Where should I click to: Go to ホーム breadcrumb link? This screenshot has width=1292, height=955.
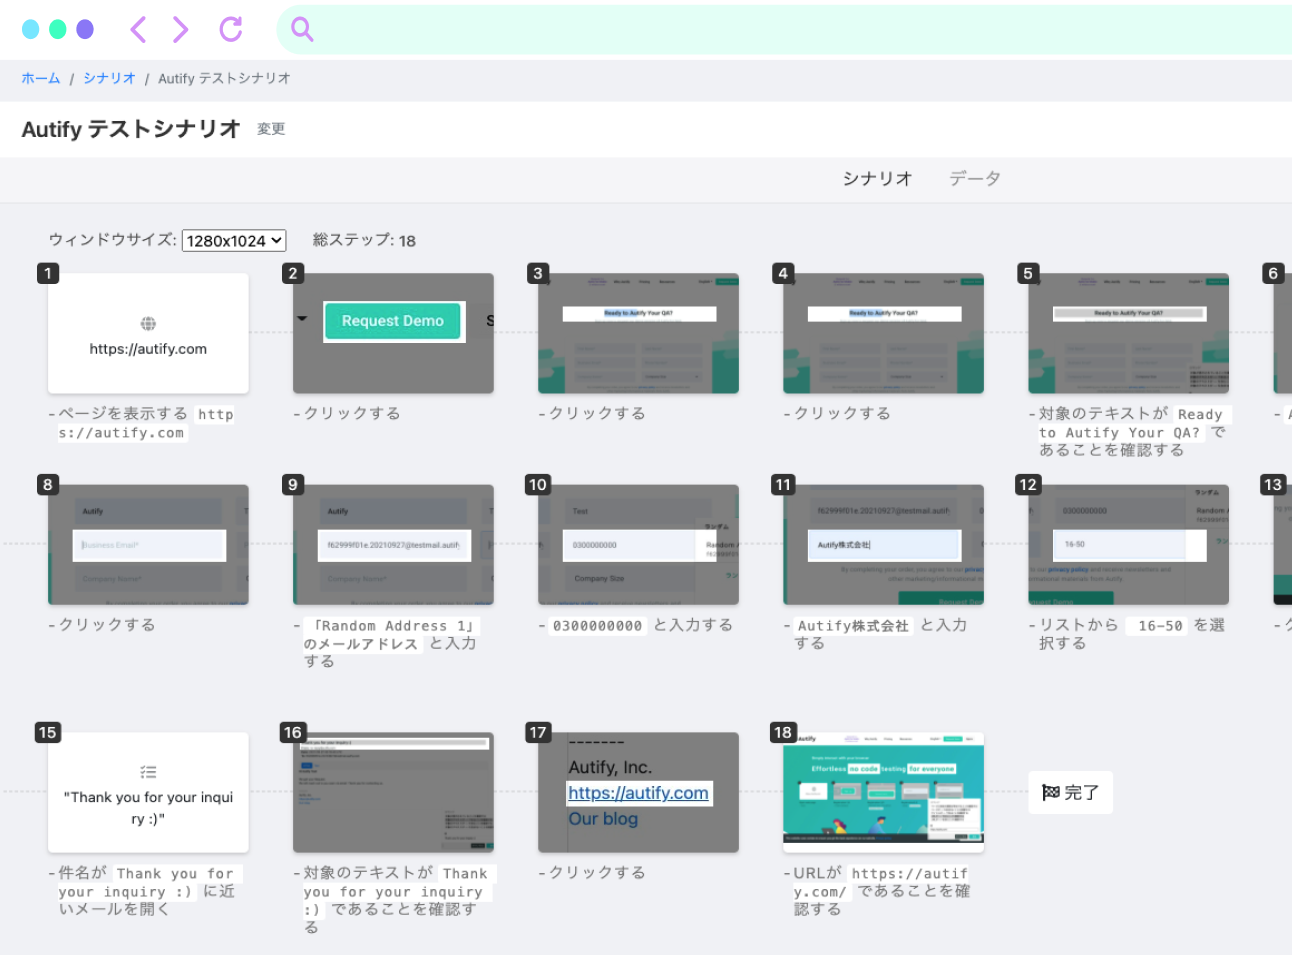(x=41, y=78)
